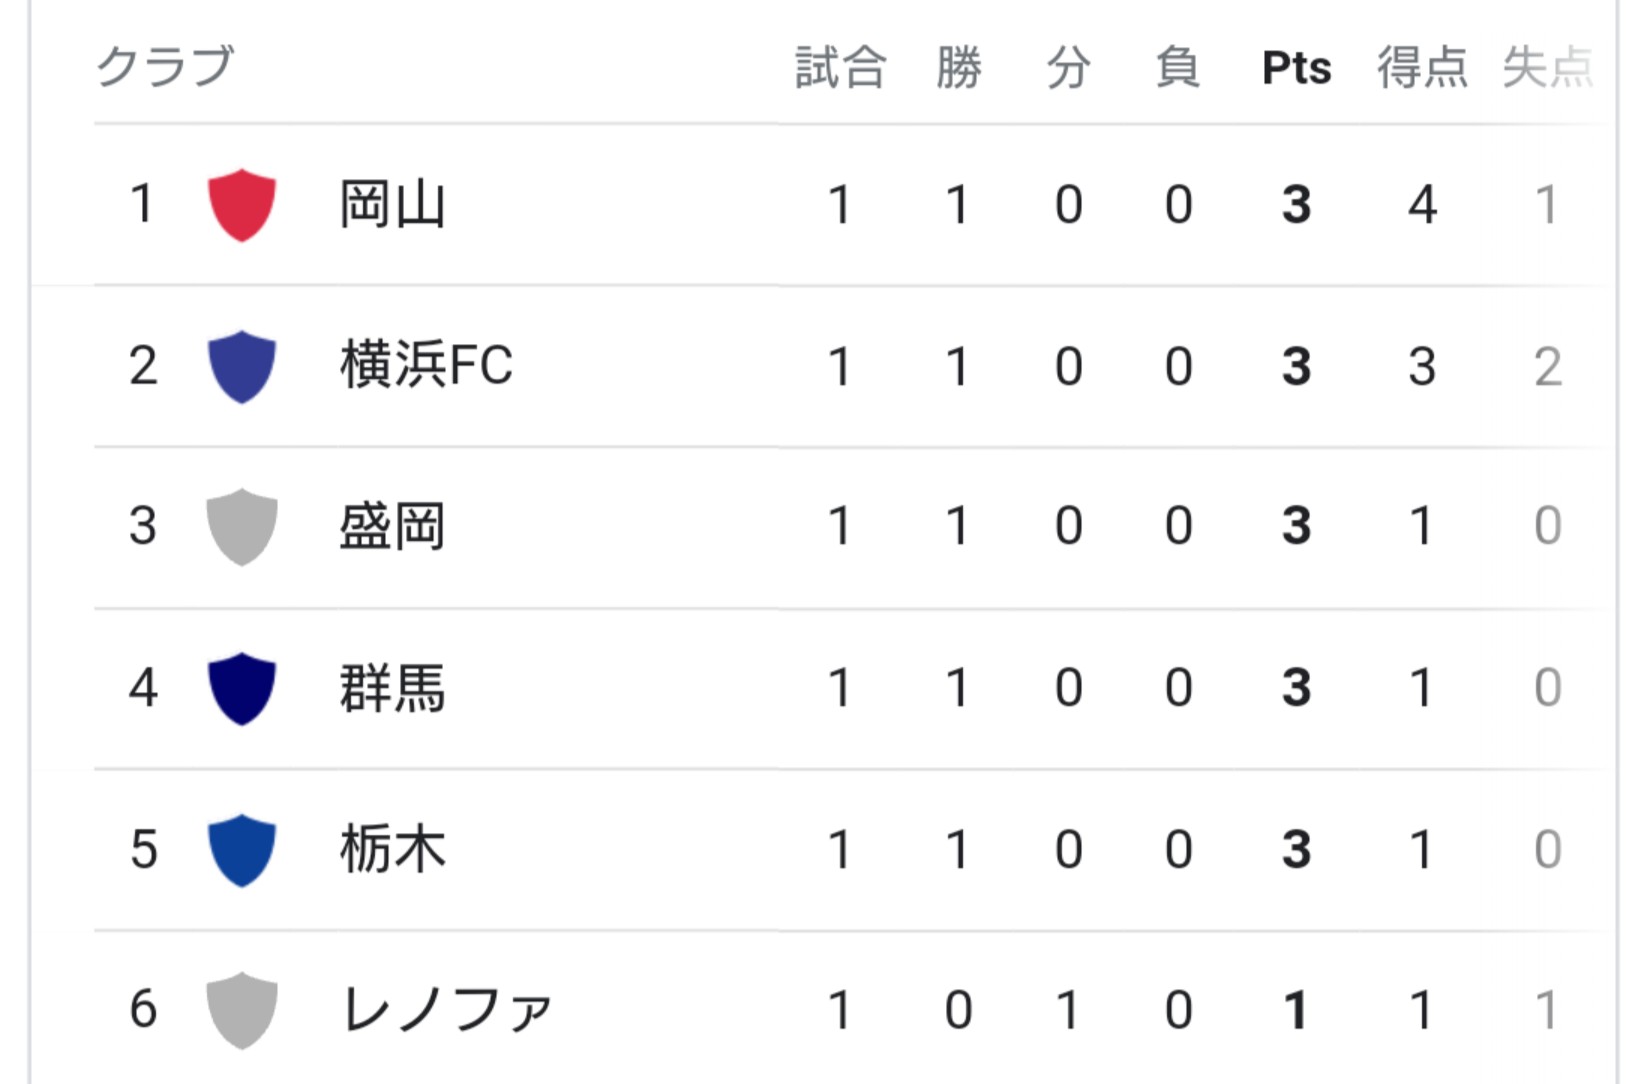1644x1084 pixels.
Task: Select the 盛岡 team name
Action: (392, 527)
